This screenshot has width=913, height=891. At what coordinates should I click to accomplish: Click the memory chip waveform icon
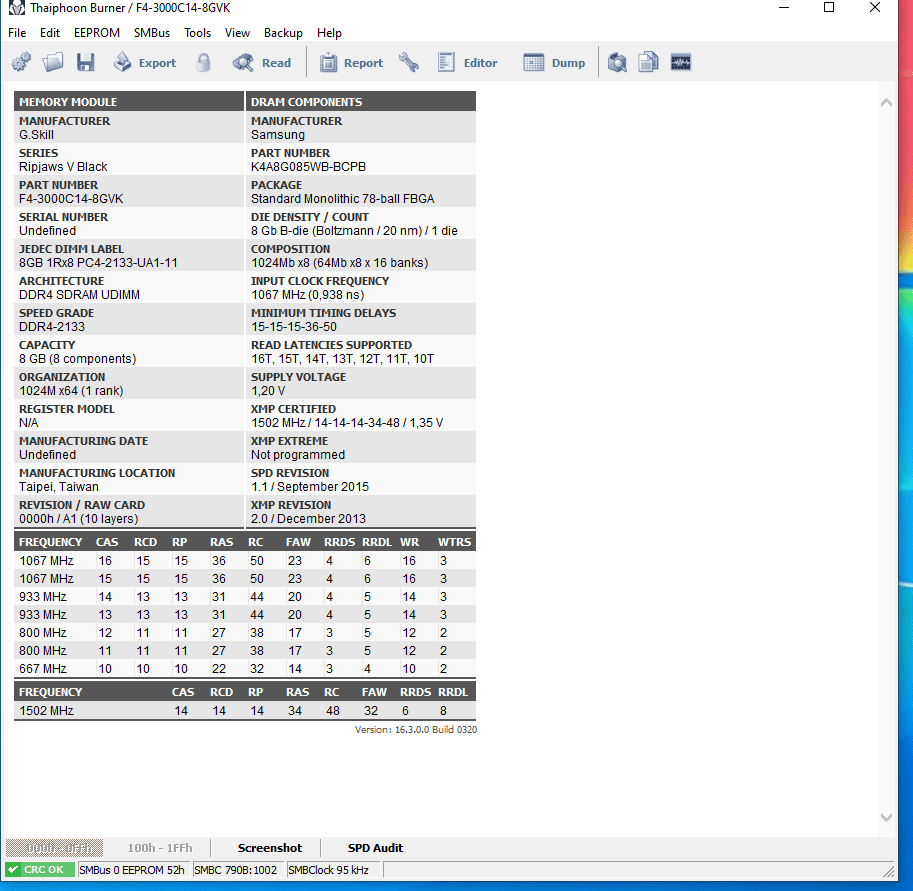point(681,62)
